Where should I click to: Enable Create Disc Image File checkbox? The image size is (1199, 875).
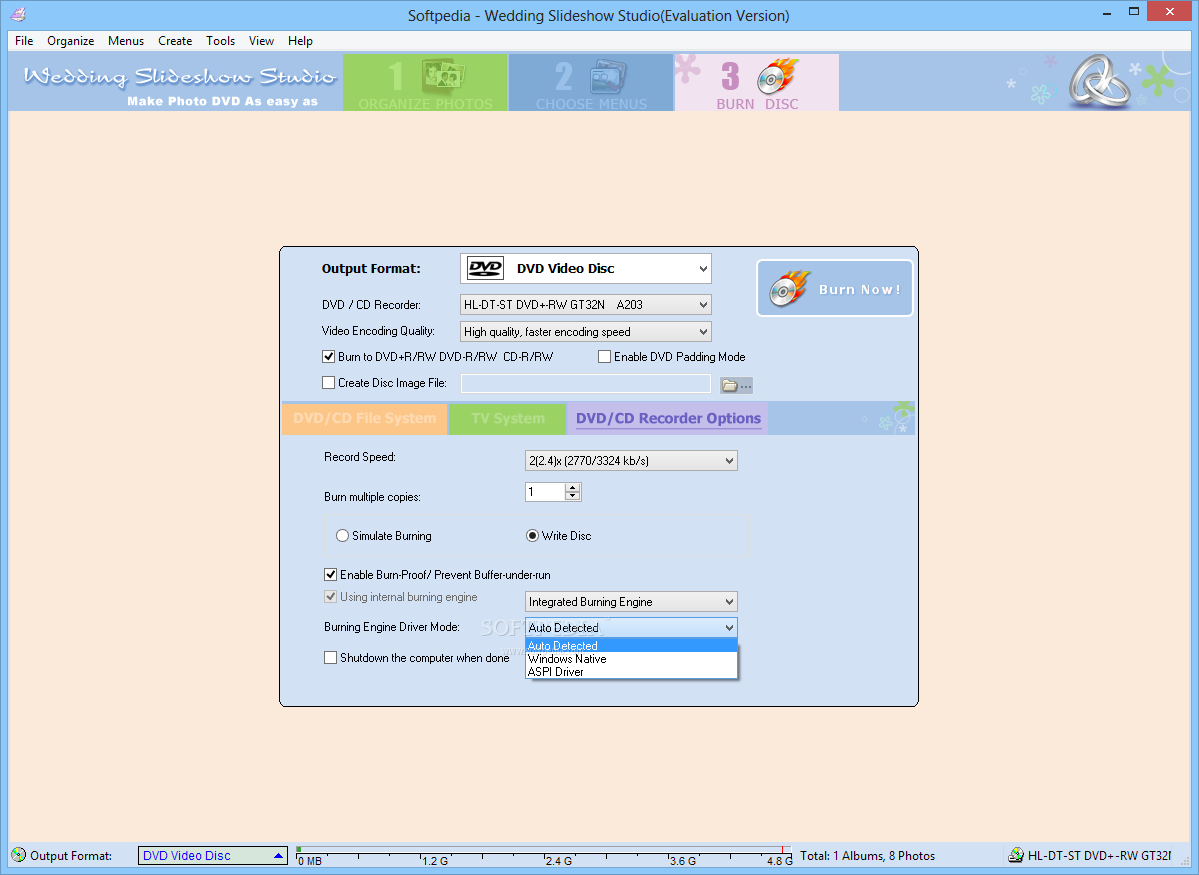click(x=329, y=382)
